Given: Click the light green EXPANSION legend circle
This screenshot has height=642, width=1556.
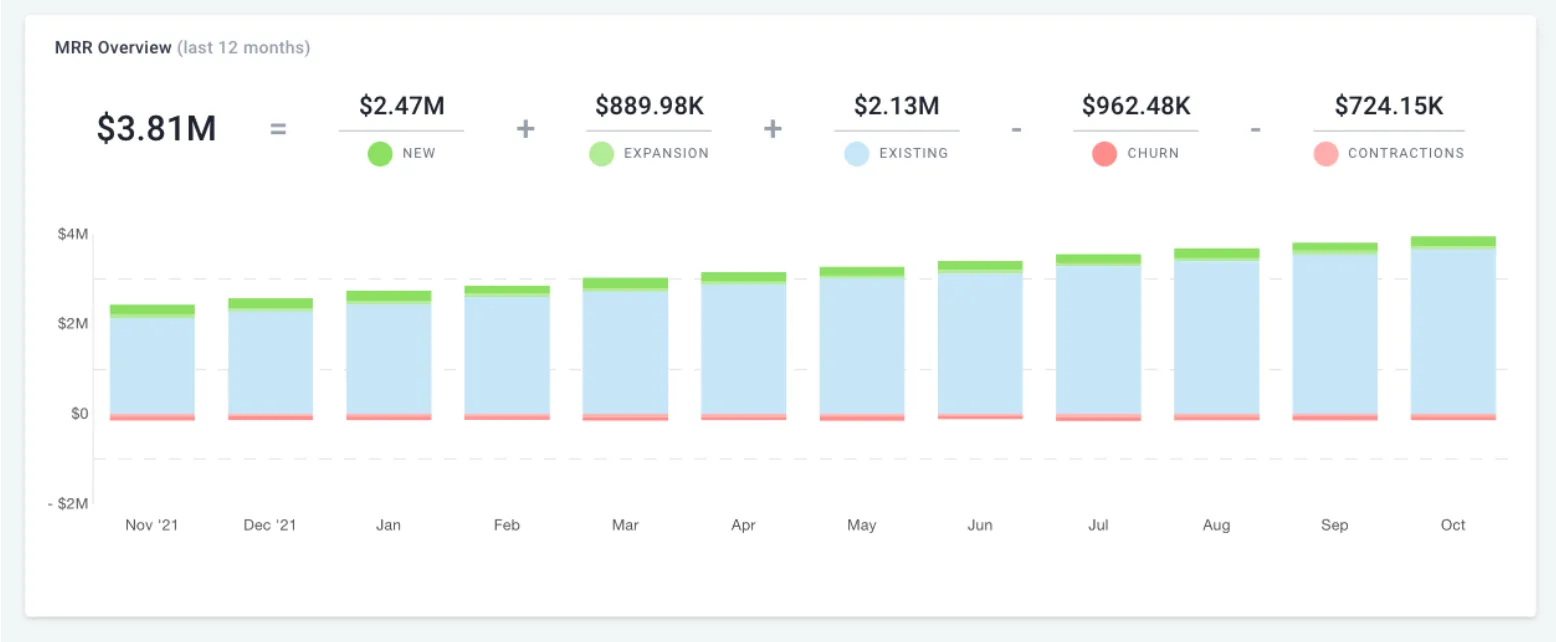Looking at the screenshot, I should [601, 154].
